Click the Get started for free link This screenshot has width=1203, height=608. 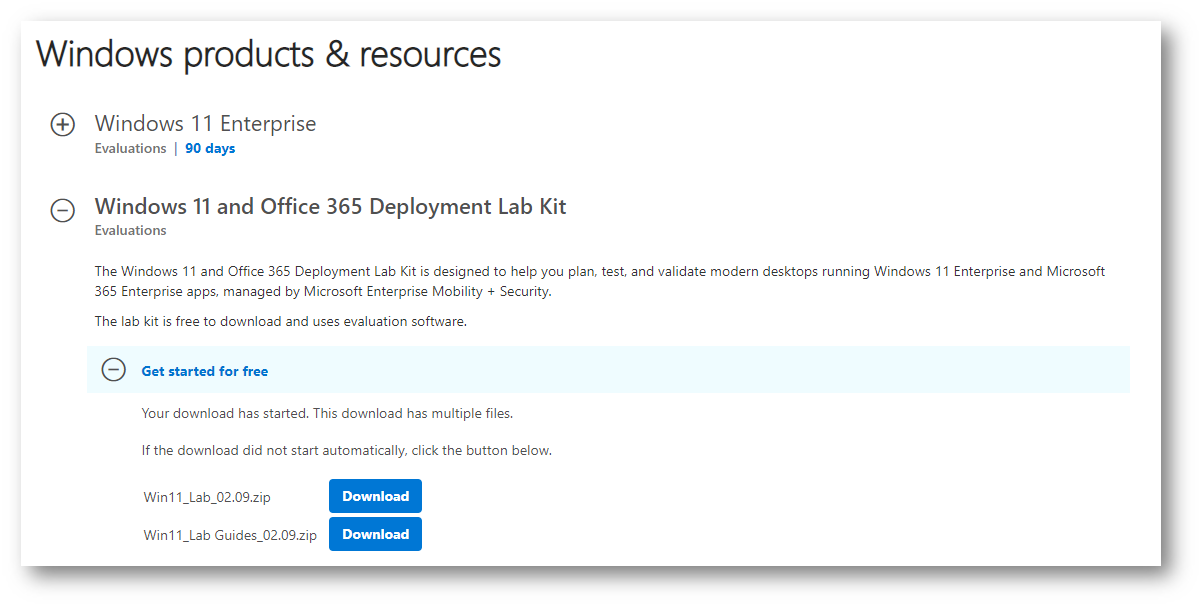[205, 371]
